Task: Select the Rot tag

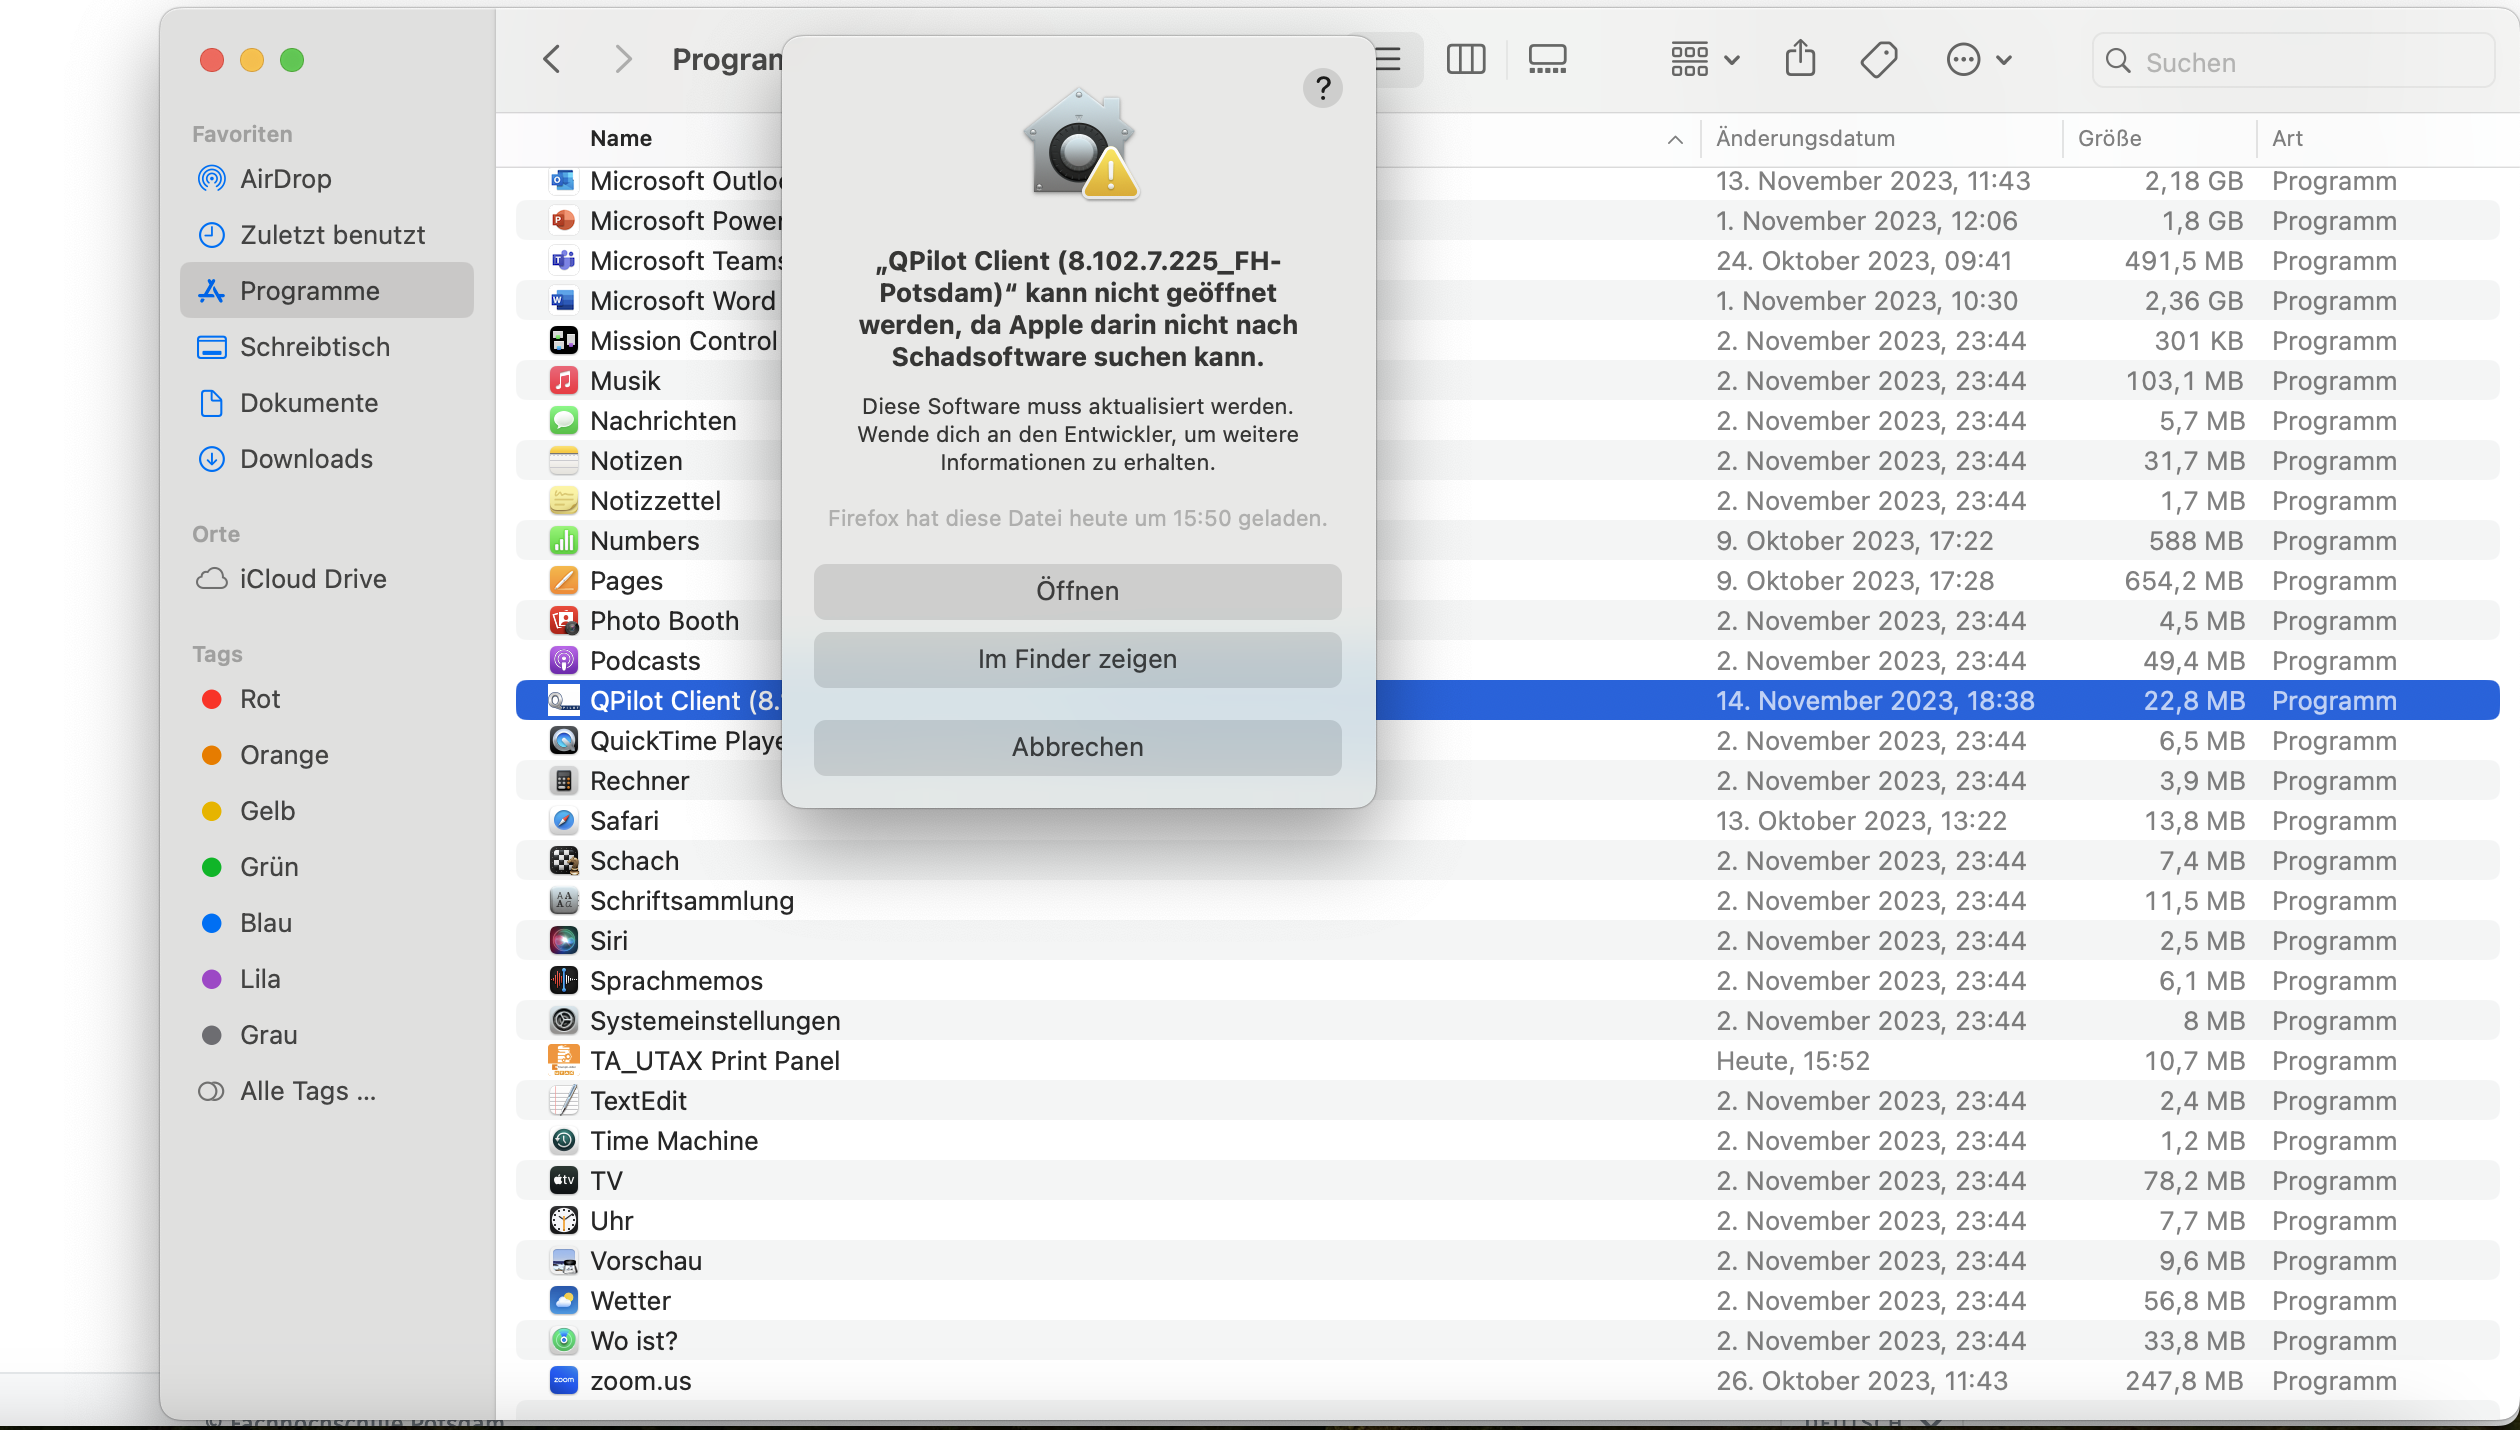Action: point(326,699)
